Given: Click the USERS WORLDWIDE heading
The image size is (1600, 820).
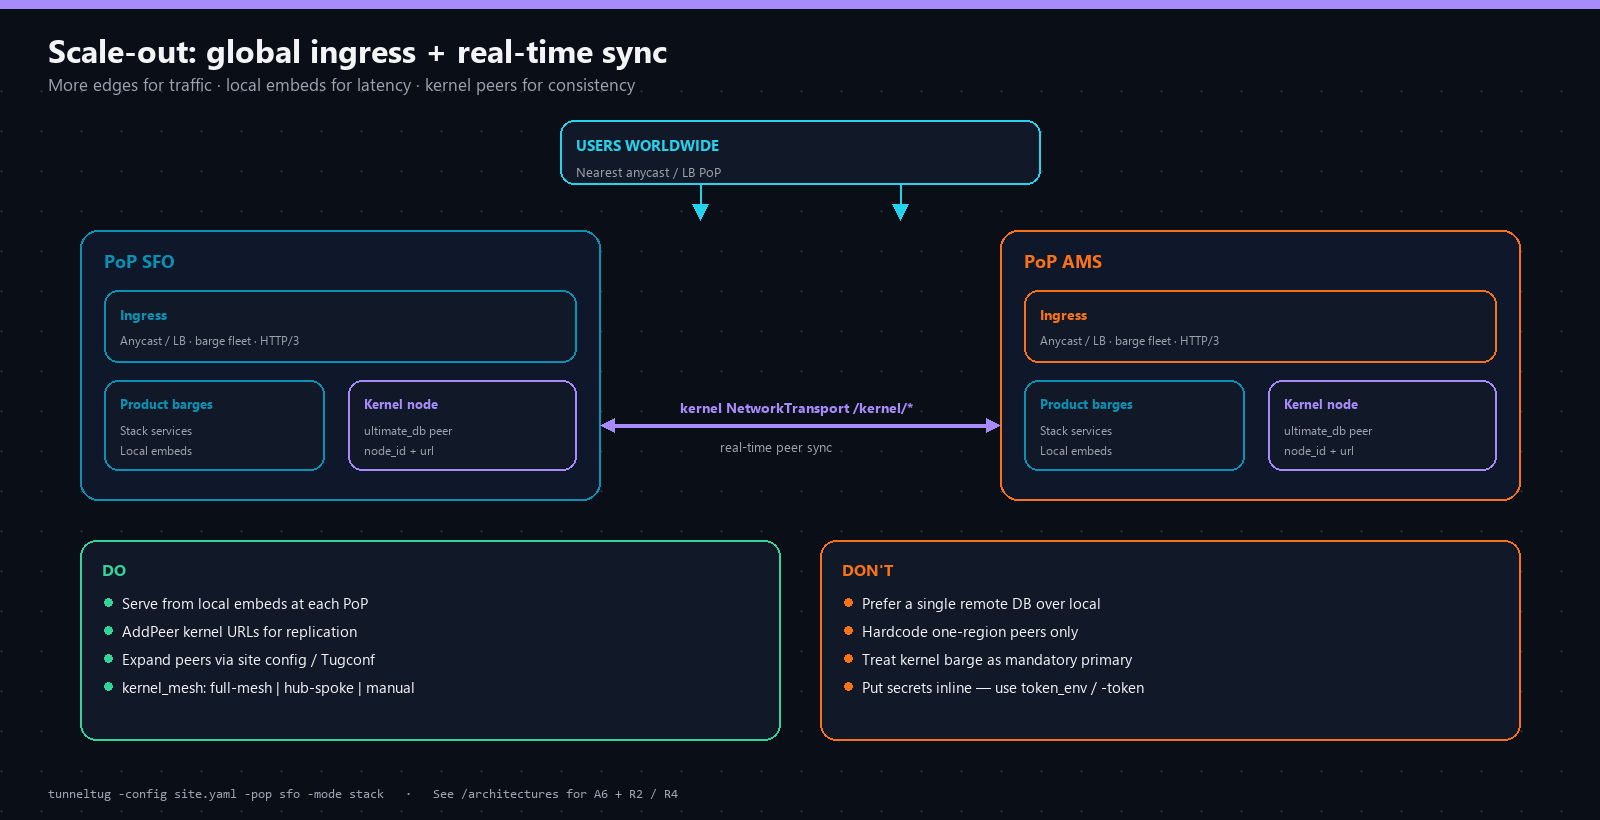Looking at the screenshot, I should [647, 146].
